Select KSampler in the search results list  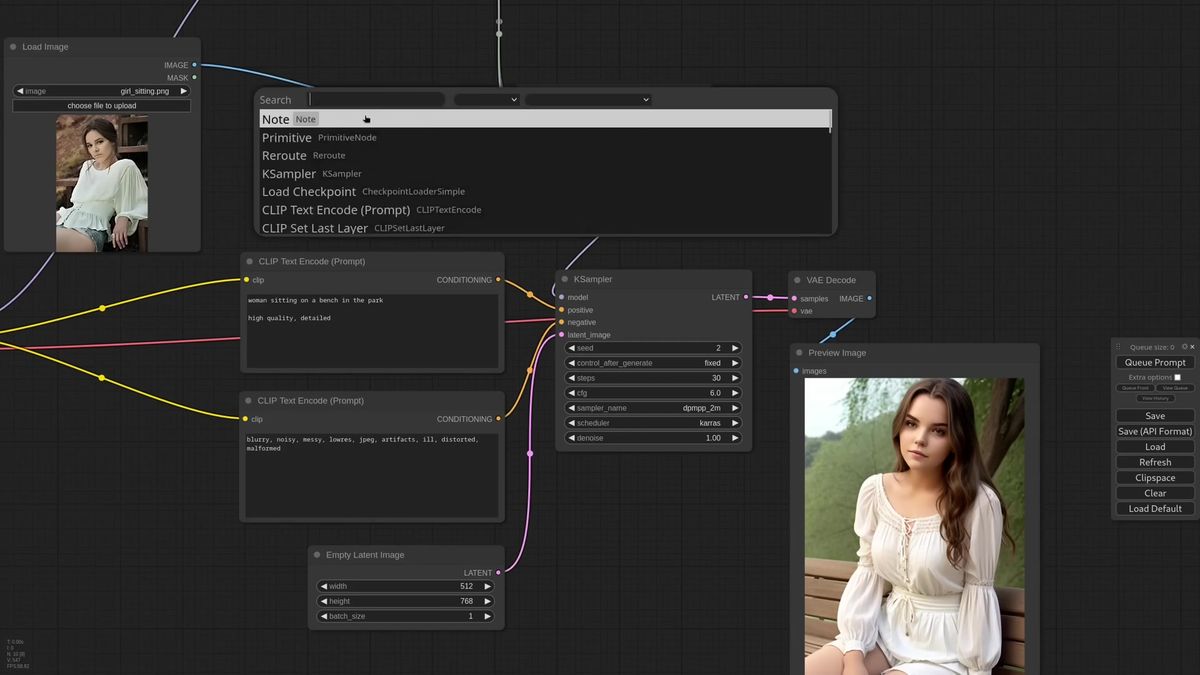pos(545,173)
